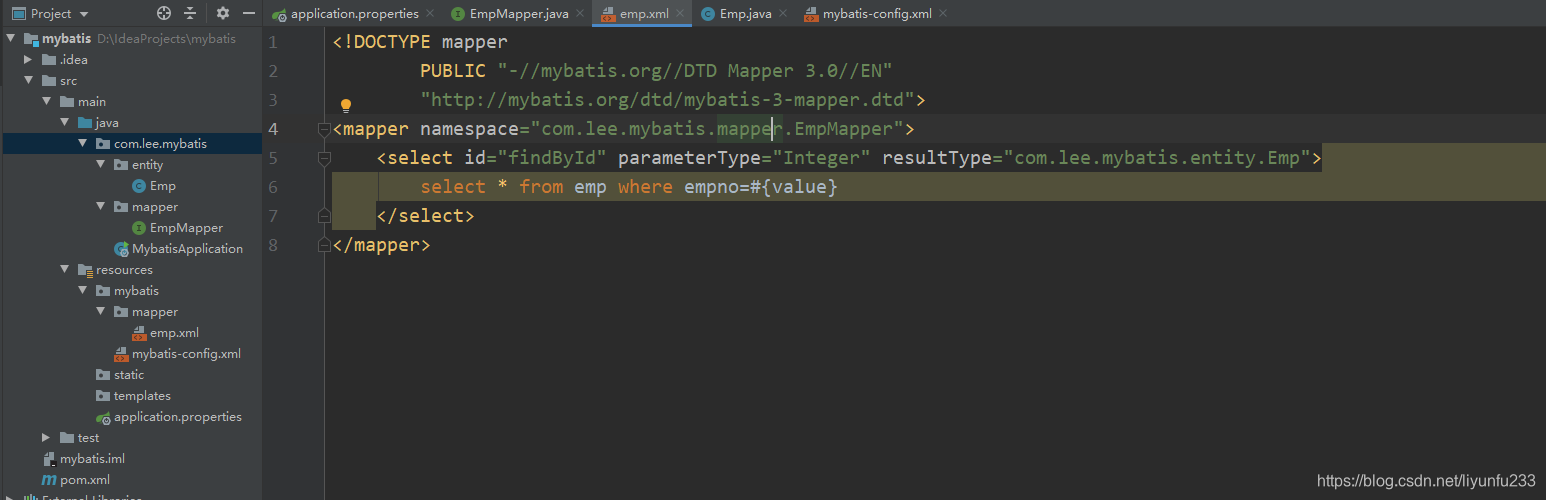
Task: Click the resources folder icon
Action: (85, 270)
